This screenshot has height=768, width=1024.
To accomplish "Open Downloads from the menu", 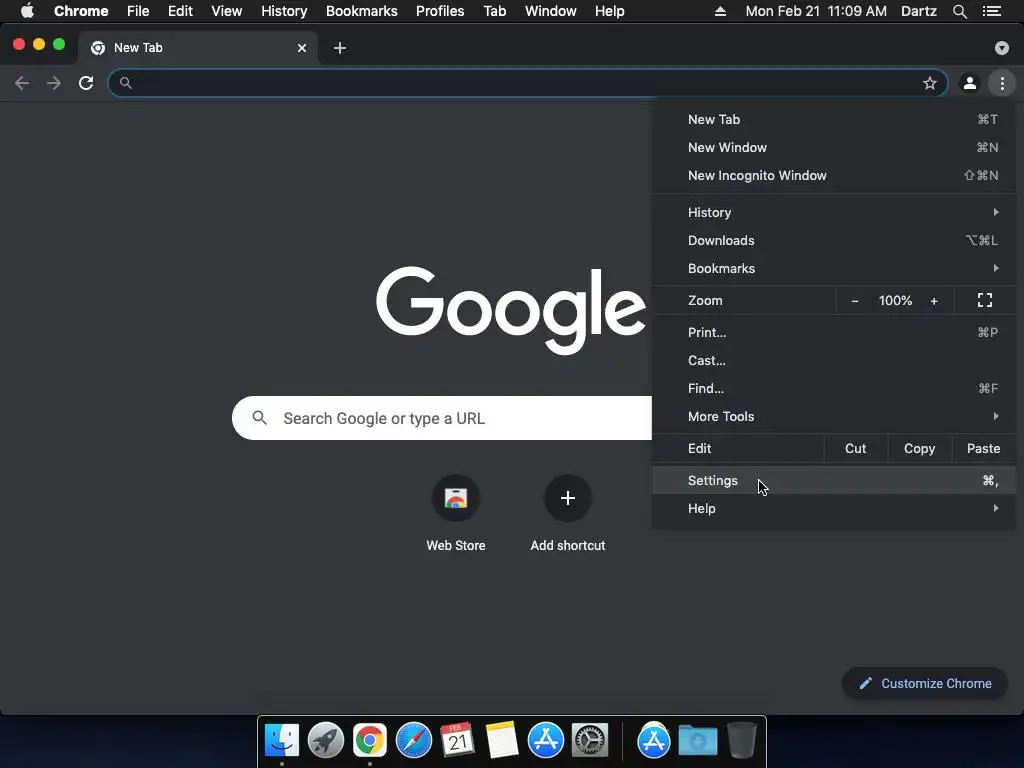I will 833,240.
